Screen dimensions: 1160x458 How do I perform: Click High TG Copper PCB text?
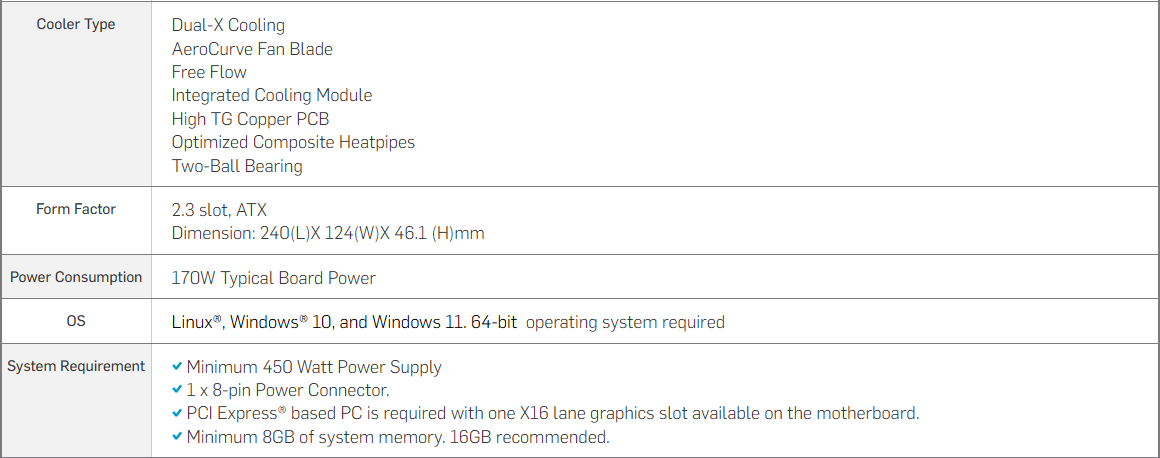pos(250,119)
